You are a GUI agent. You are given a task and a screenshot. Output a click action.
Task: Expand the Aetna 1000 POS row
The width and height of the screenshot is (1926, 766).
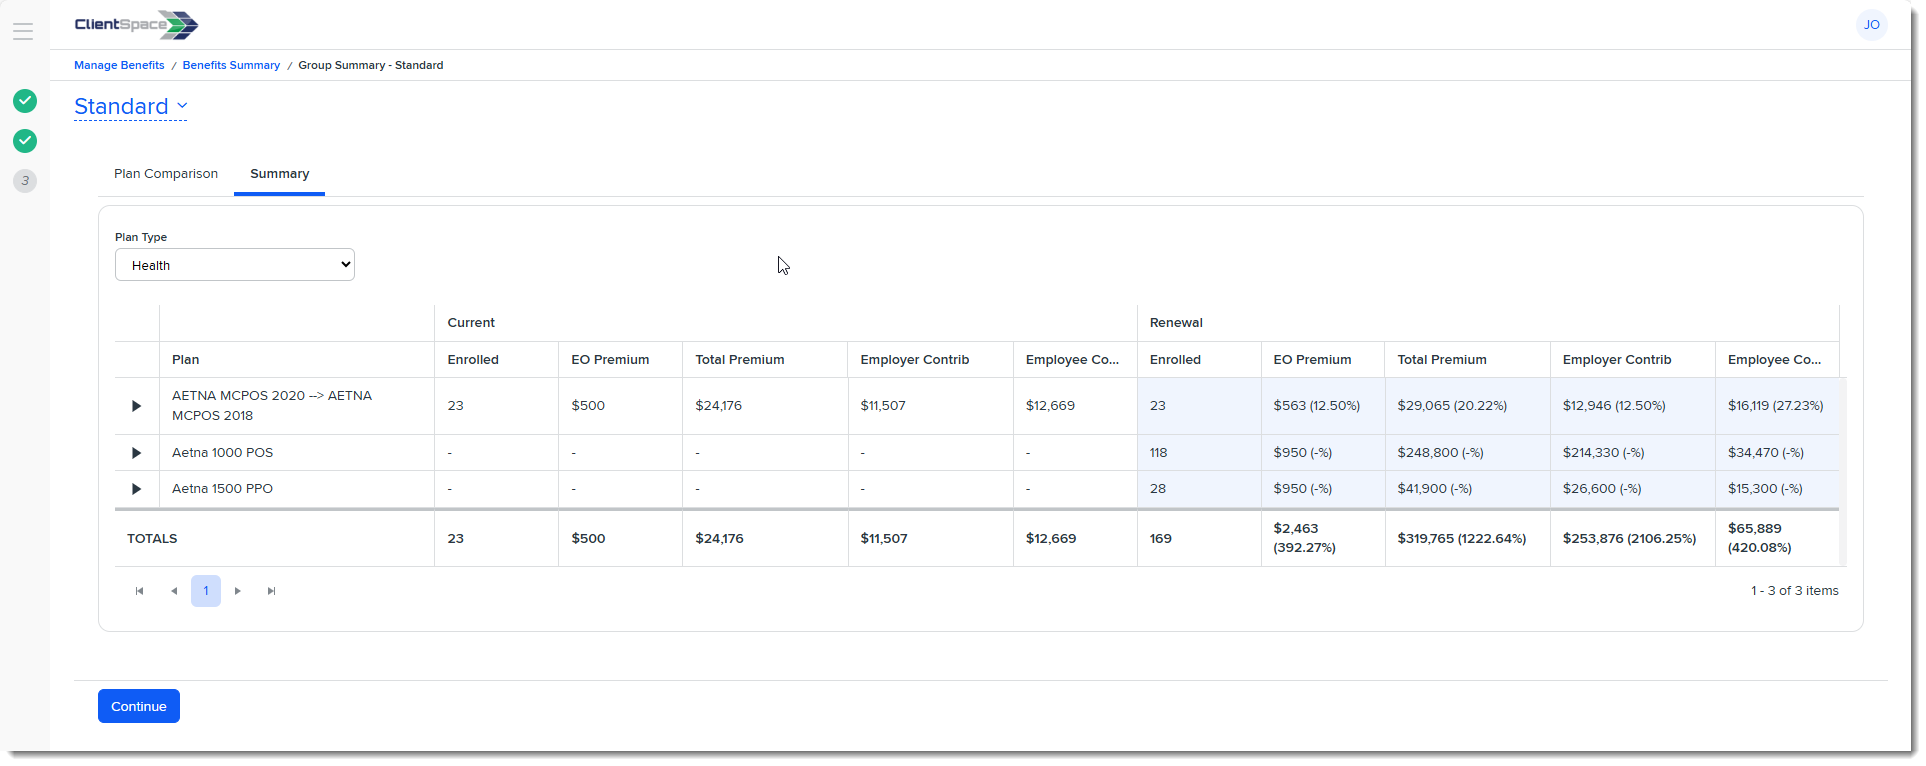click(x=137, y=453)
